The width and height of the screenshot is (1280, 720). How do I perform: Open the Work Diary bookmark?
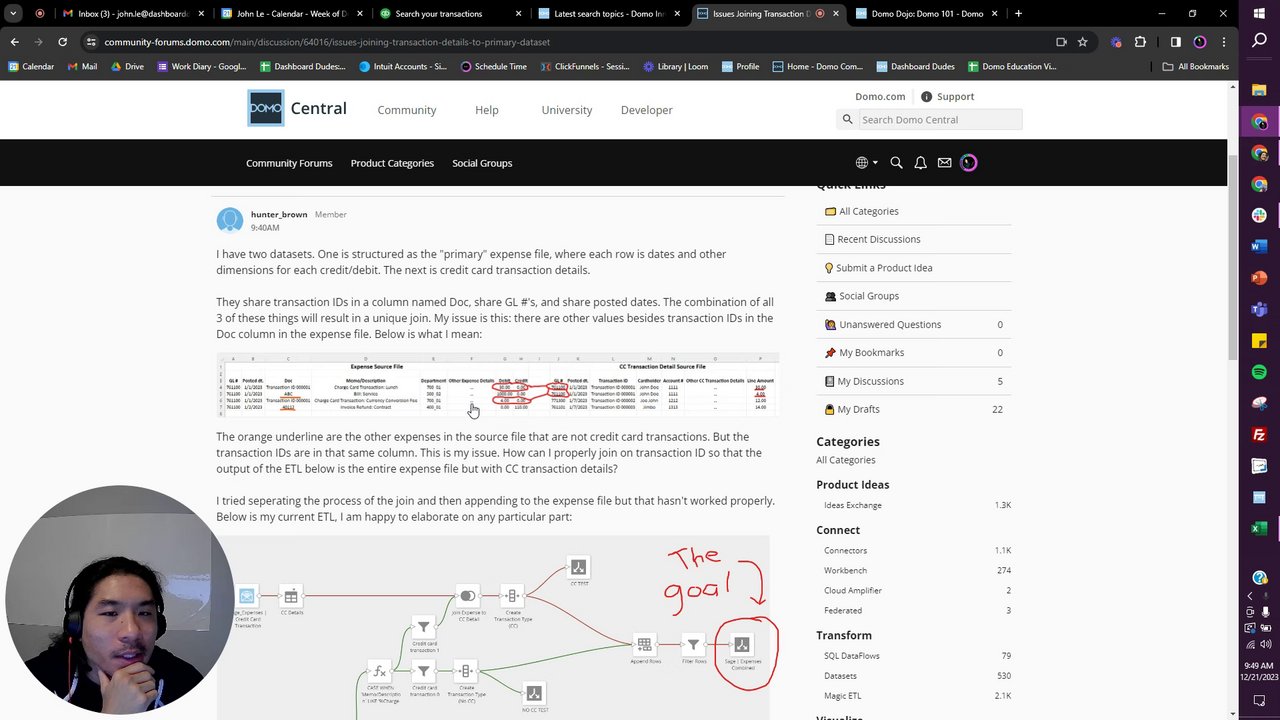click(202, 66)
